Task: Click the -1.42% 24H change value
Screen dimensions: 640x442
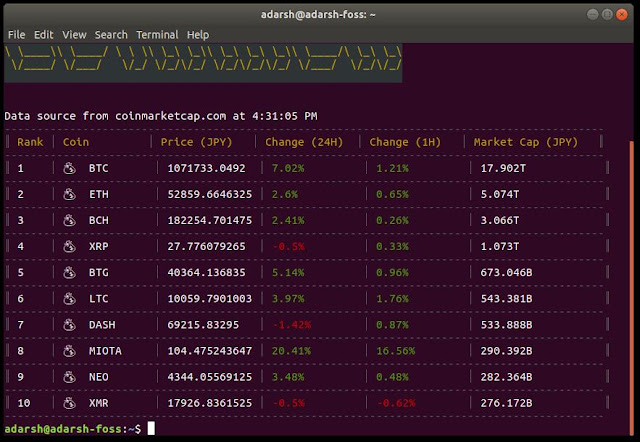Action: tap(291, 325)
